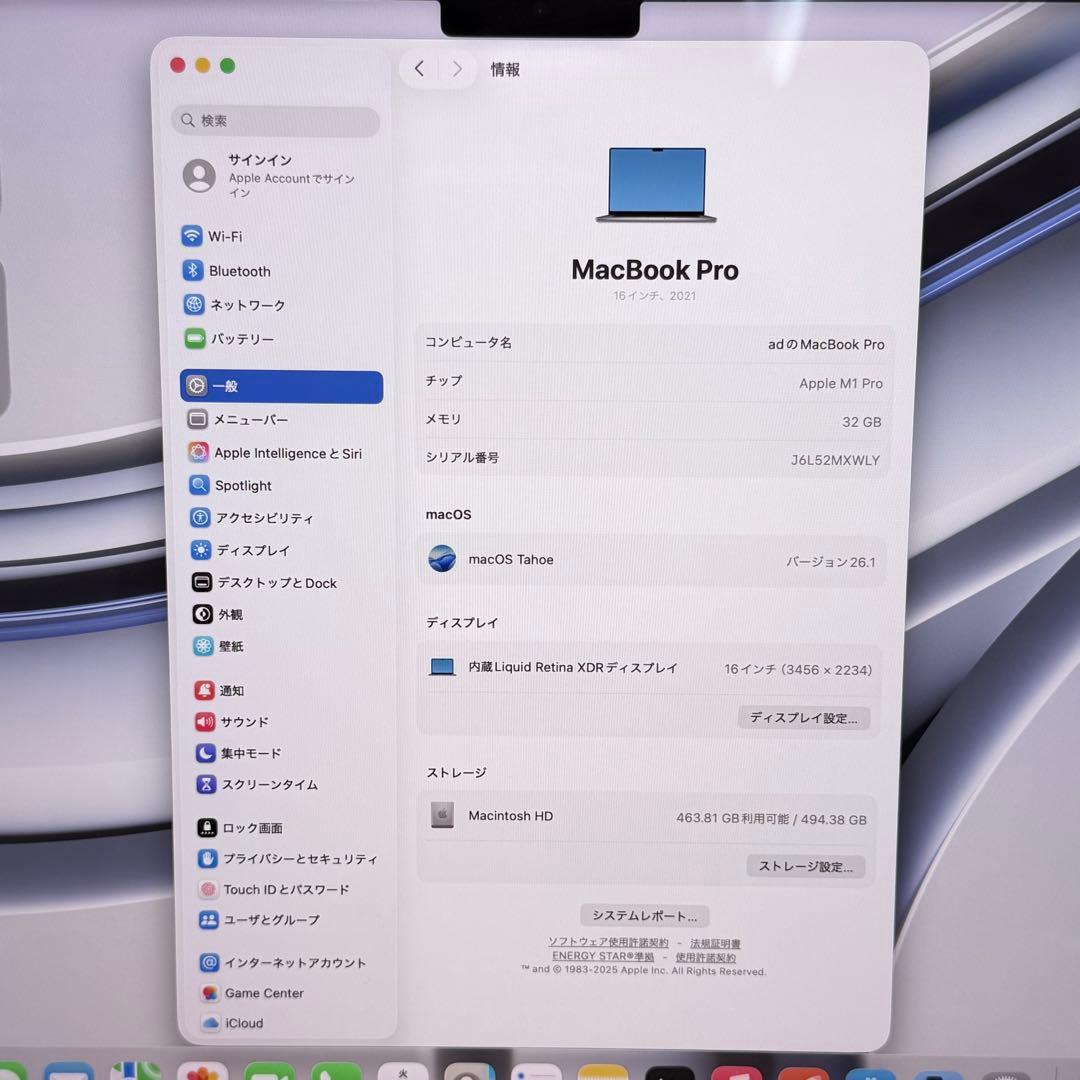
Task: Click serial number J6L52MXWLY
Action: coord(835,460)
